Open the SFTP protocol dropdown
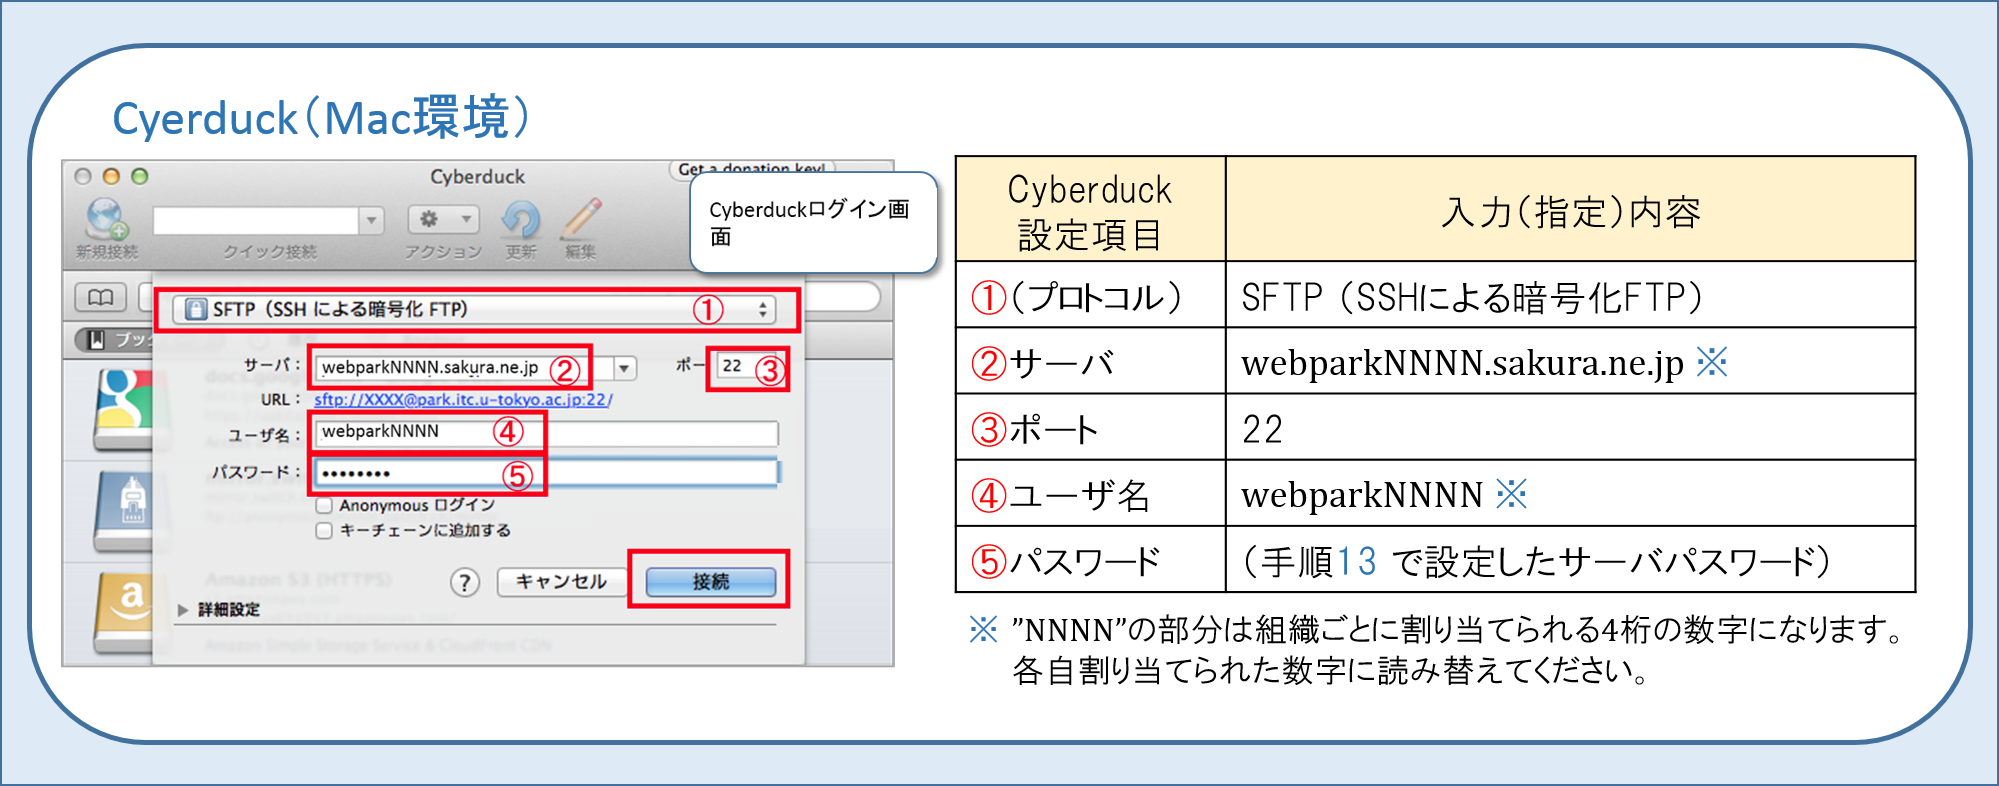Viewport: 1999px width, 786px height. (x=476, y=310)
